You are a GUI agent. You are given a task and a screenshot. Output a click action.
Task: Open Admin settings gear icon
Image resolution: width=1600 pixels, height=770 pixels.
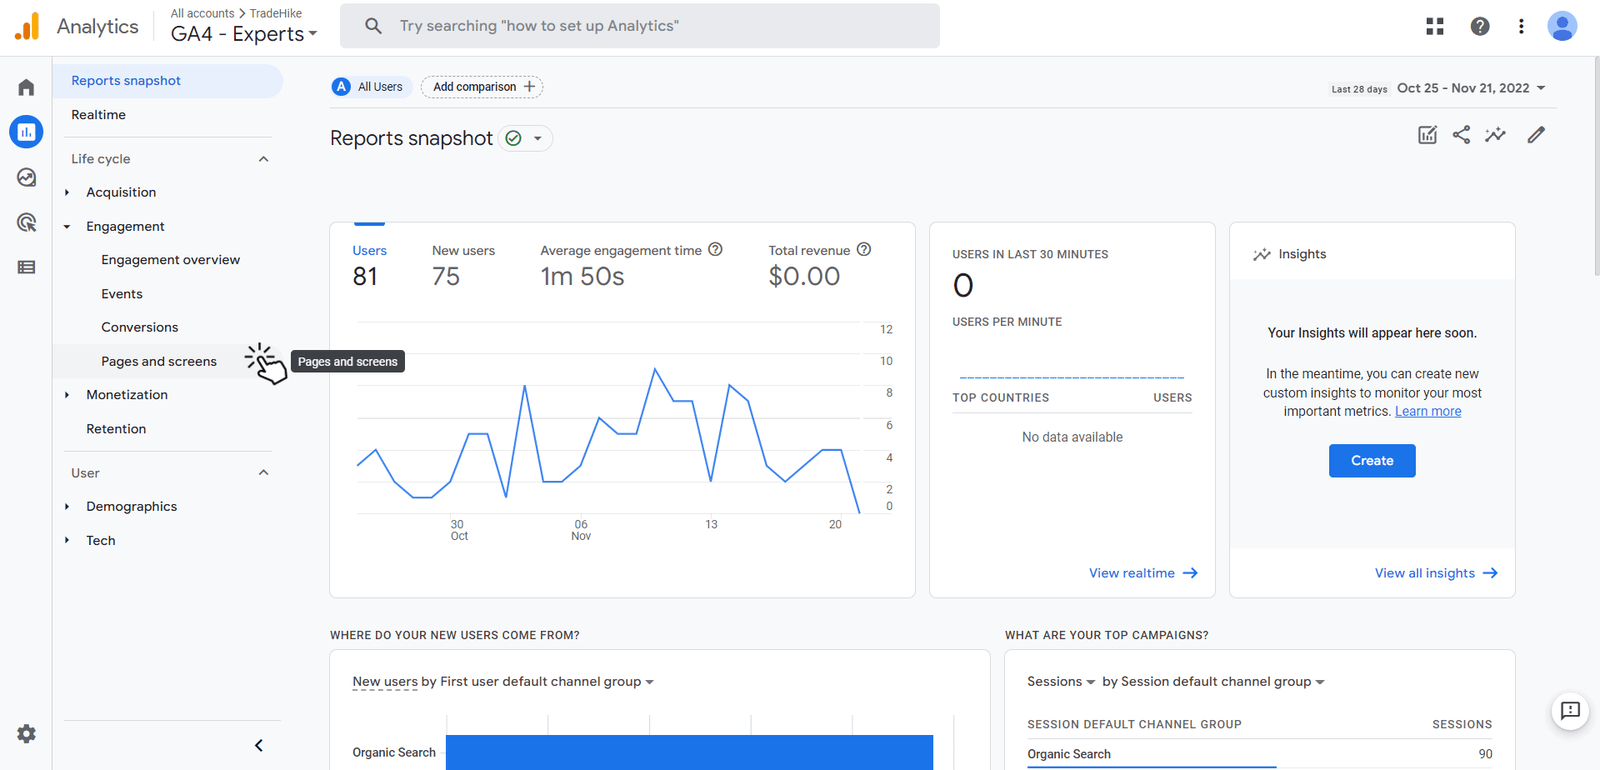coord(26,734)
